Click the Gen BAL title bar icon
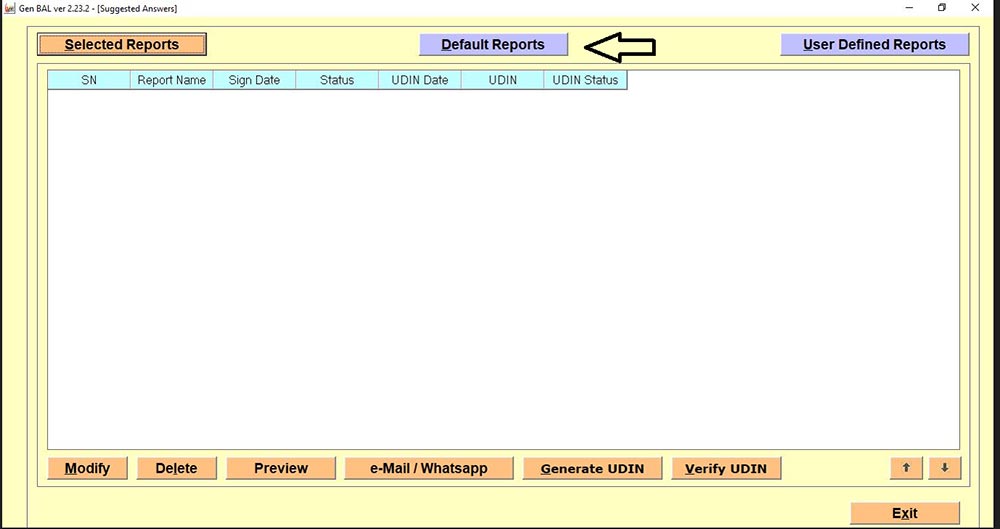This screenshot has height=529, width=1000. pos(9,8)
